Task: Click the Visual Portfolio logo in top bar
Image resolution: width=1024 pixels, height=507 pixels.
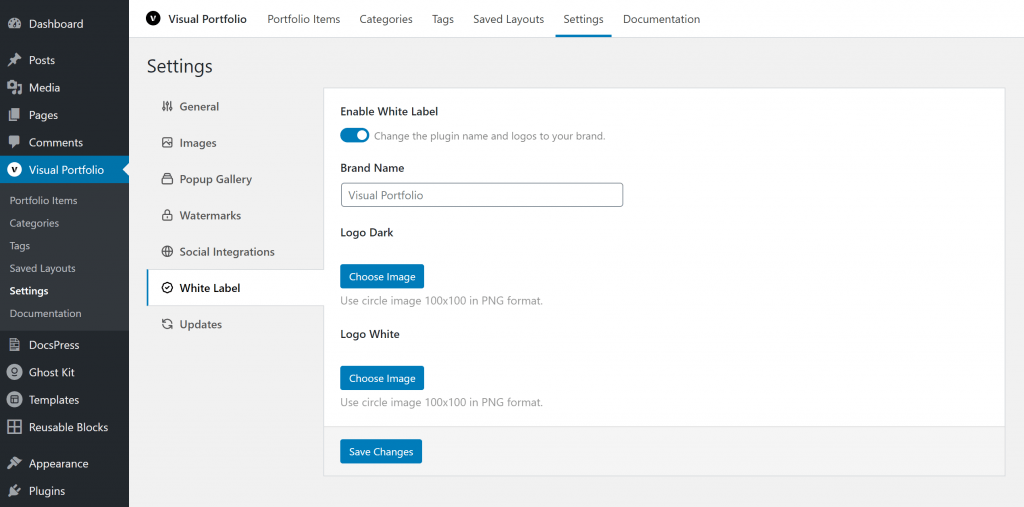Action: [153, 19]
